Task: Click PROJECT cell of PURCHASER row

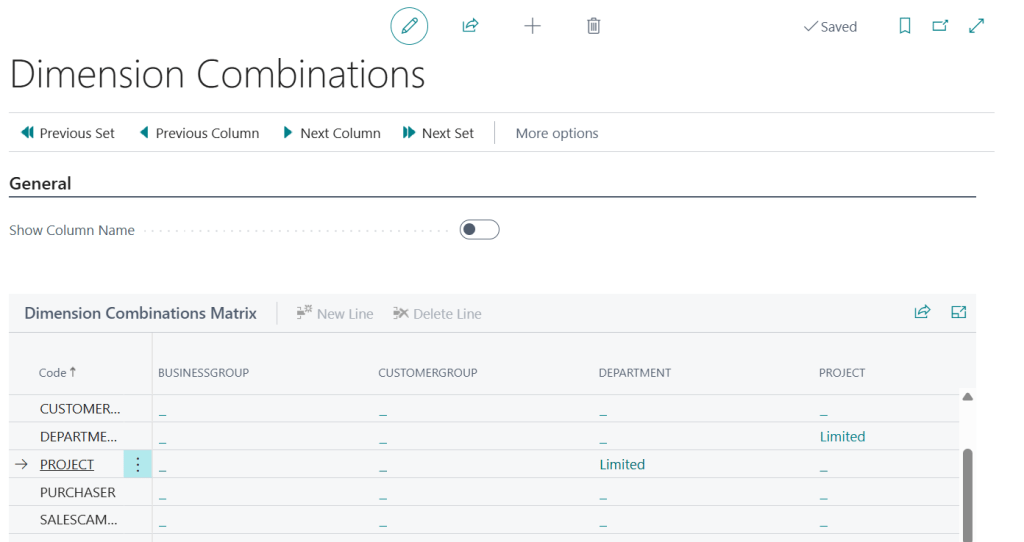Action: point(887,492)
